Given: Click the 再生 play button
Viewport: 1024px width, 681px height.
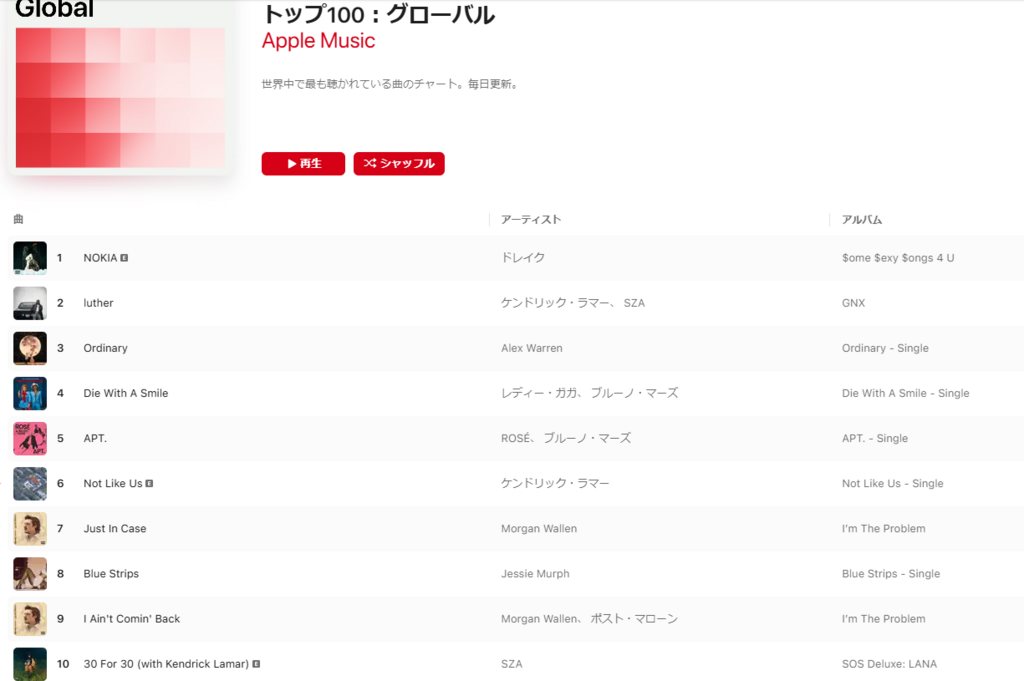Looking at the screenshot, I should (x=303, y=163).
